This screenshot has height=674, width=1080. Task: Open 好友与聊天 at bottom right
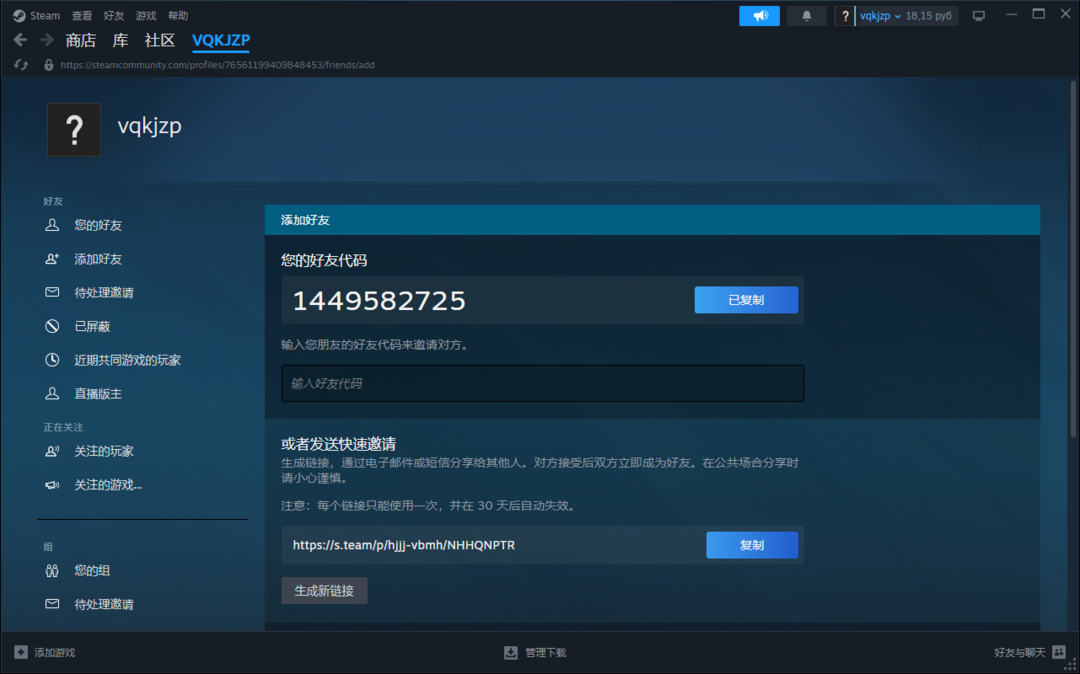pos(1019,653)
